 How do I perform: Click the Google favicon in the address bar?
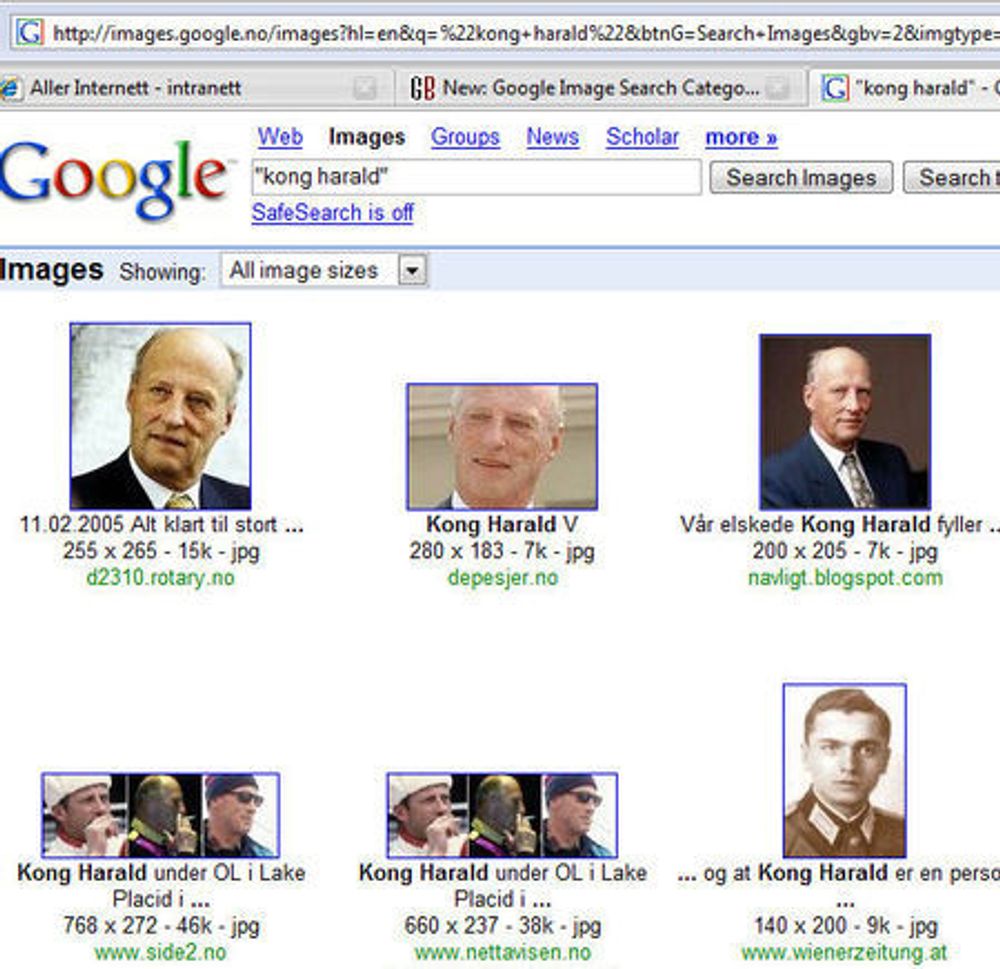(x=30, y=32)
